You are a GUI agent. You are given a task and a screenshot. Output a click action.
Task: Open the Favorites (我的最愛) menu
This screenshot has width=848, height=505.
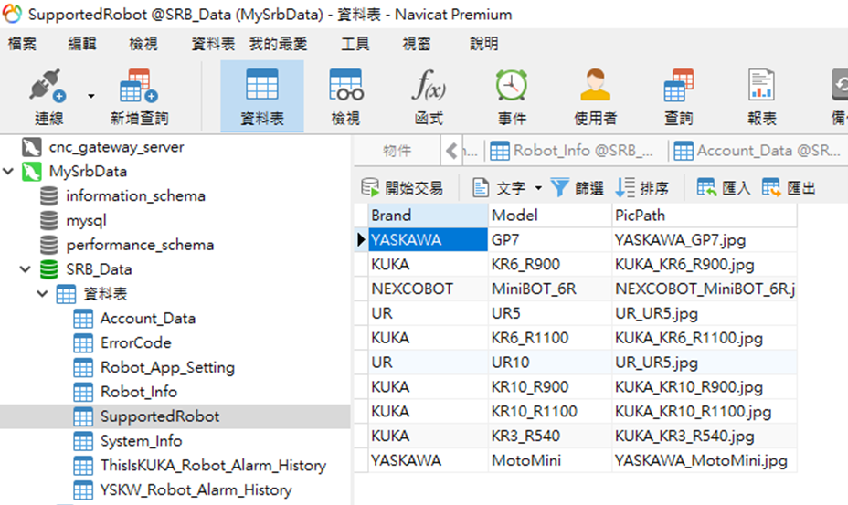[278, 44]
